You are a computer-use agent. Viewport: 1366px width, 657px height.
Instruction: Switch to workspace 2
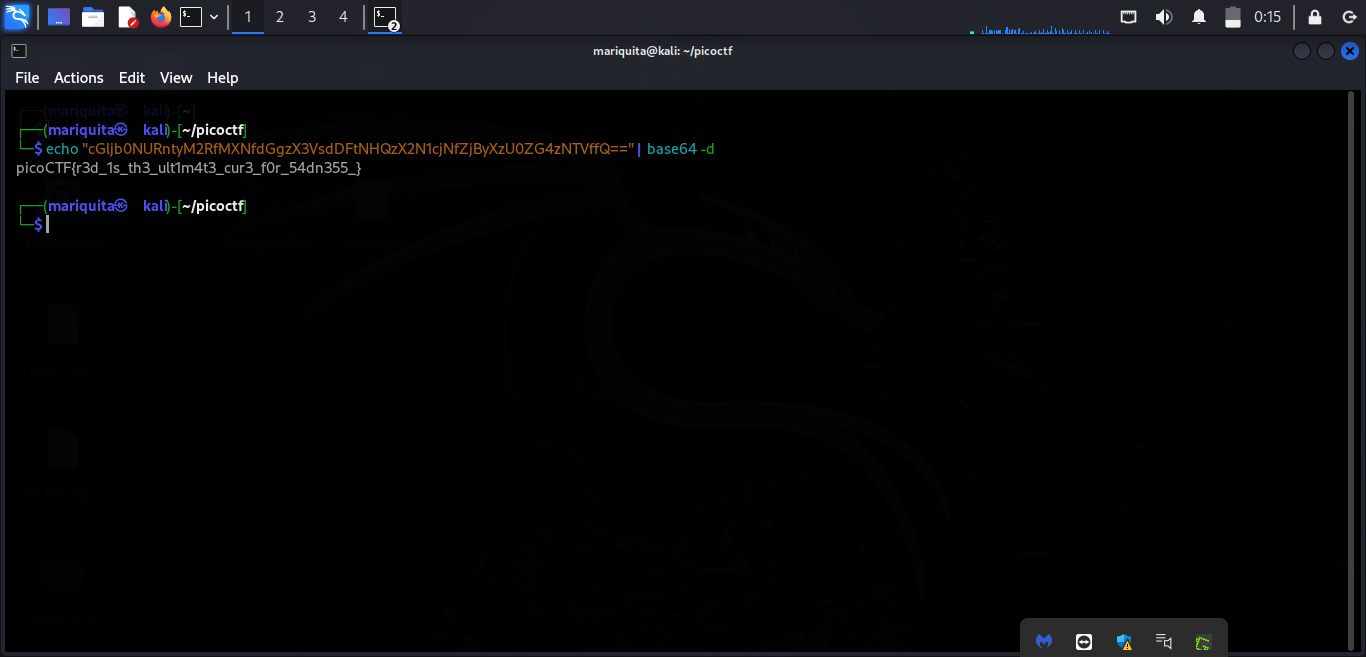[280, 17]
